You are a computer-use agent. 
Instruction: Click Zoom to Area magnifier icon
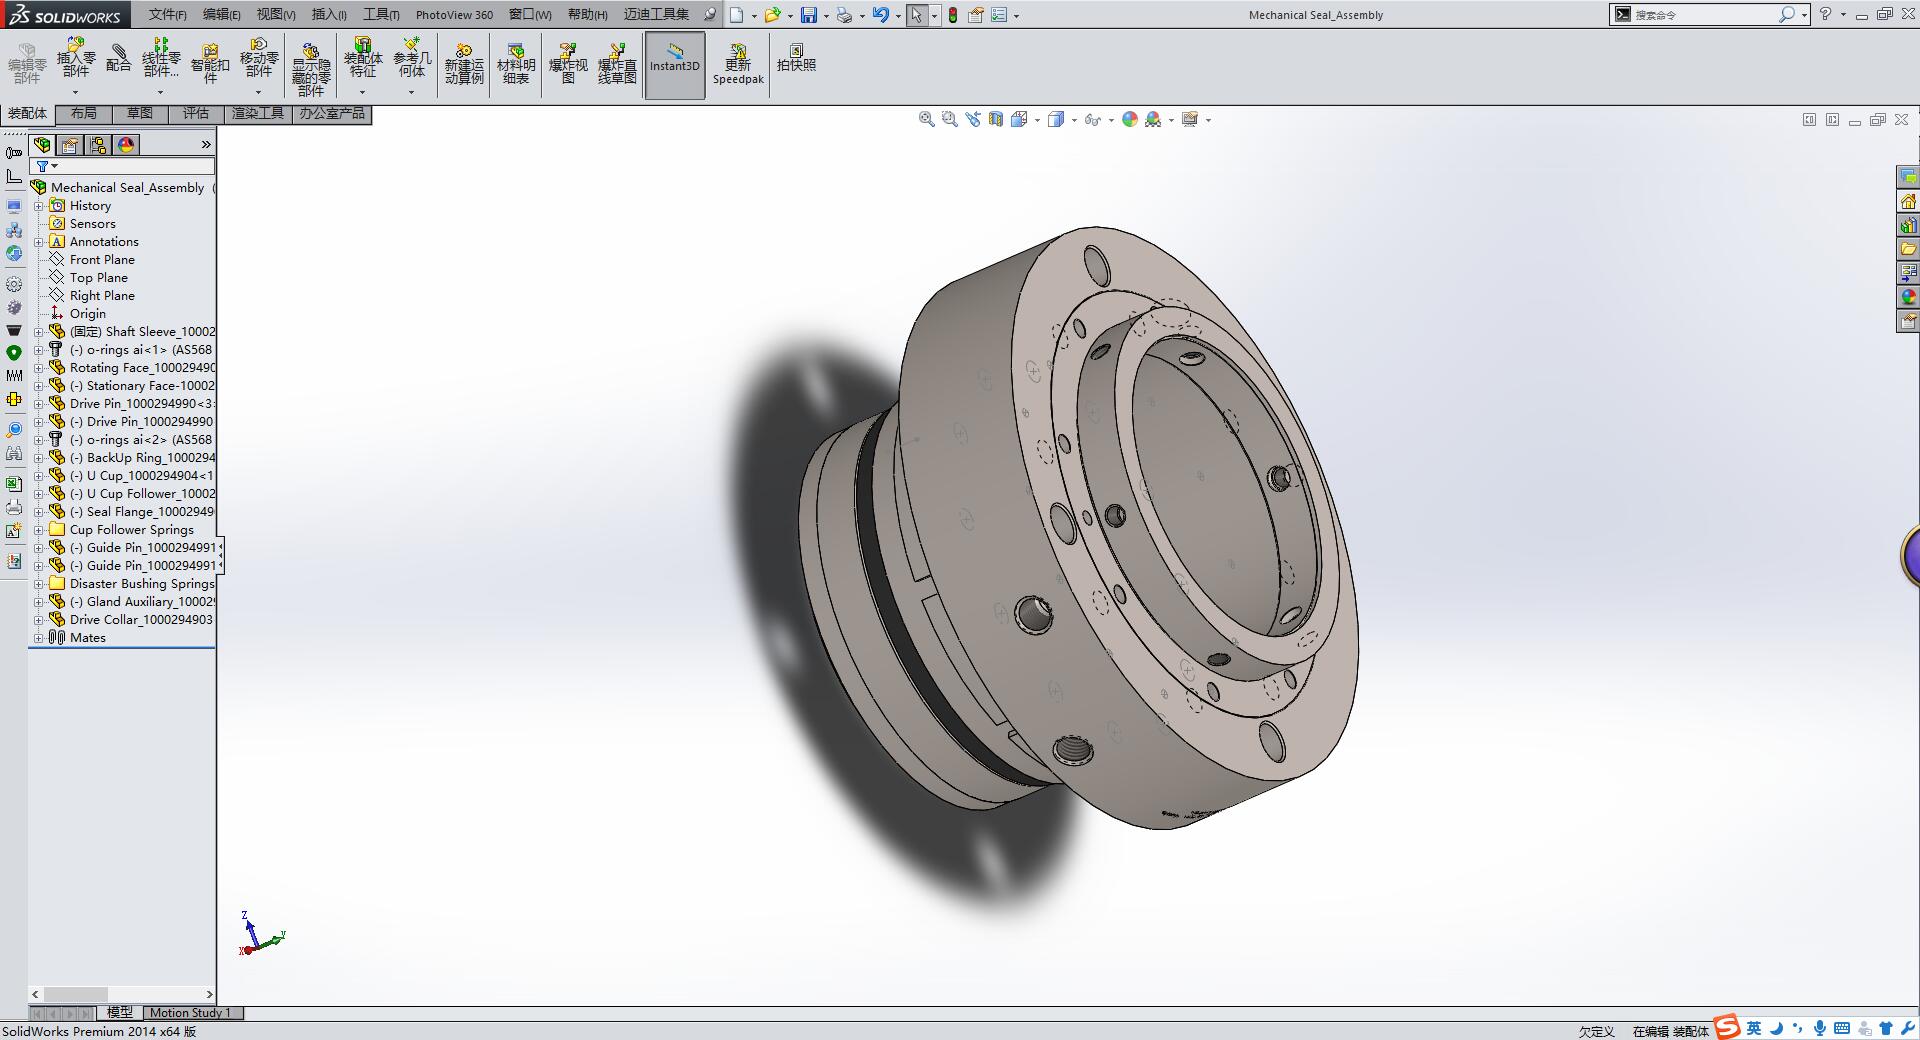click(950, 119)
